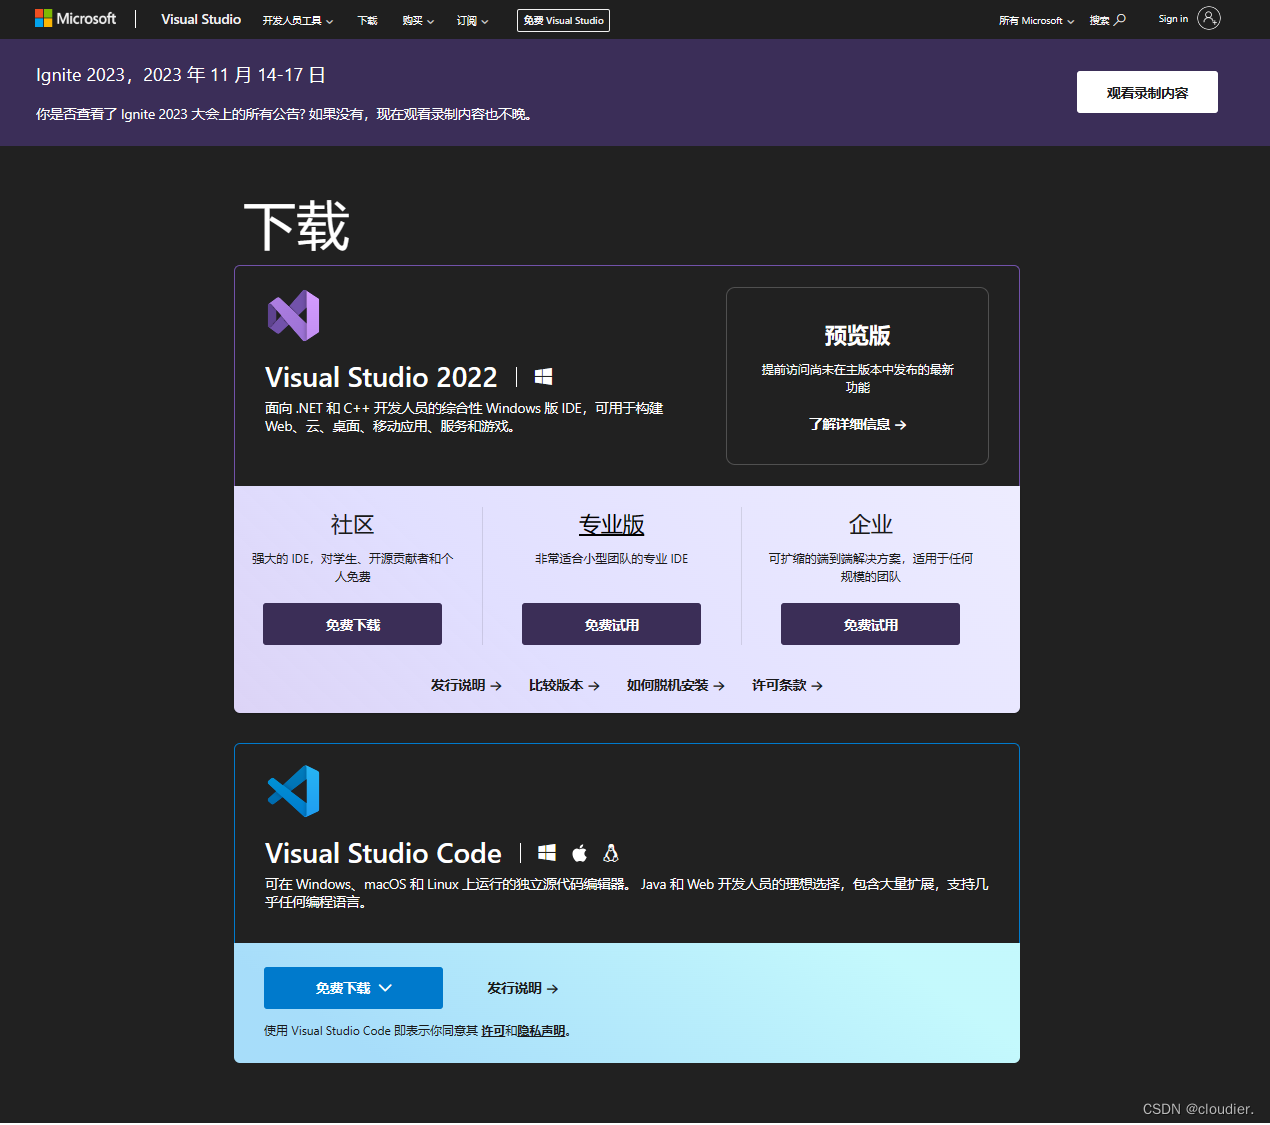This screenshot has height=1125, width=1270.
Task: Click the Sign in account avatar icon
Action: [x=1208, y=18]
